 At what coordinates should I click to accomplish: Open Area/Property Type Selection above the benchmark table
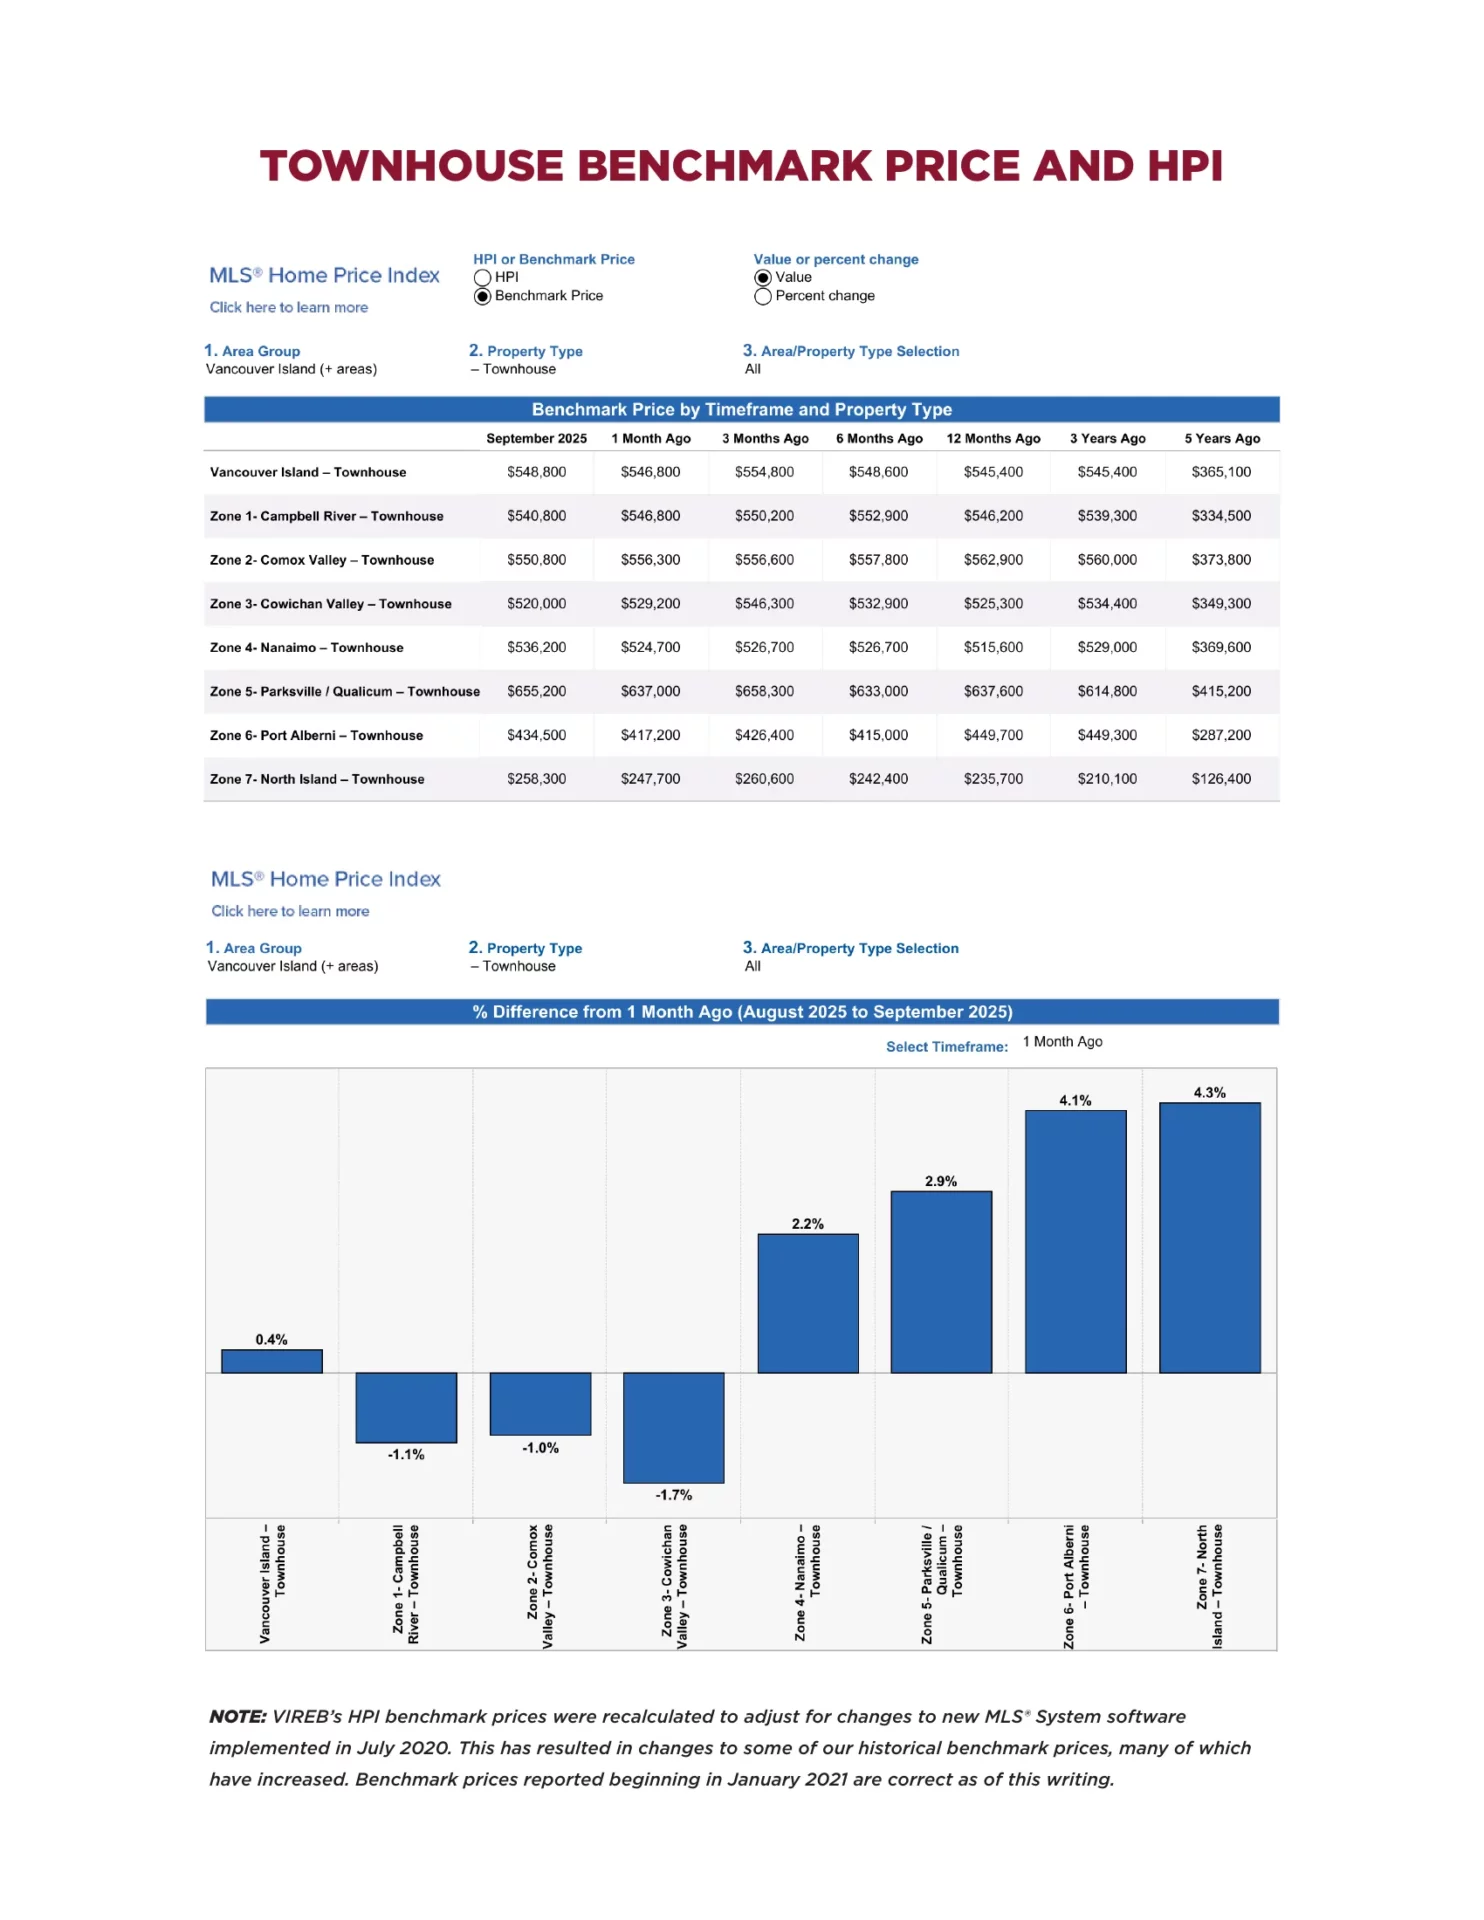coord(753,369)
